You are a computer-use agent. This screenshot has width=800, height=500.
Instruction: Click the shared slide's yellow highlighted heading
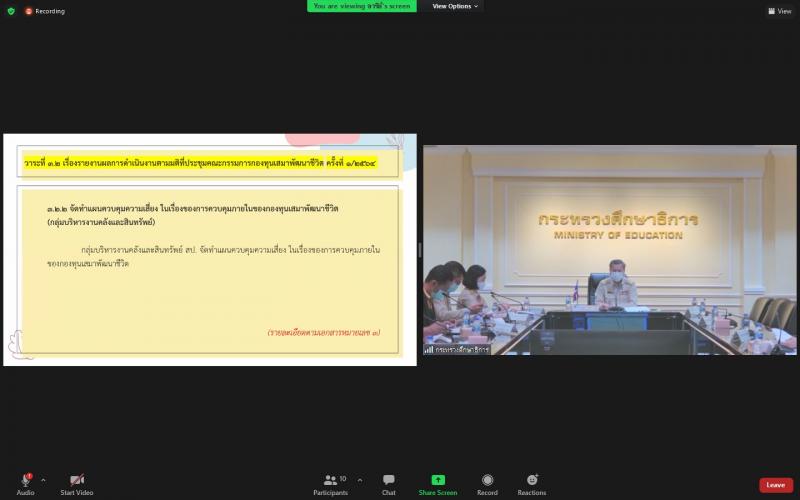(x=200, y=163)
